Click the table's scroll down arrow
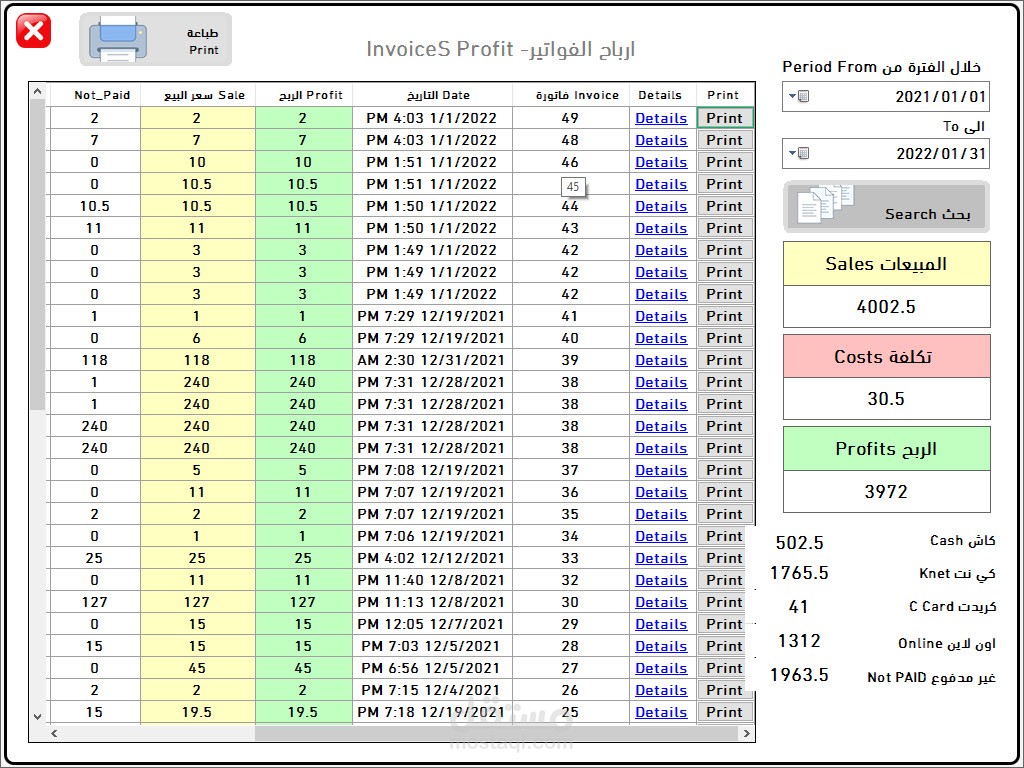1024x768 pixels. (38, 716)
